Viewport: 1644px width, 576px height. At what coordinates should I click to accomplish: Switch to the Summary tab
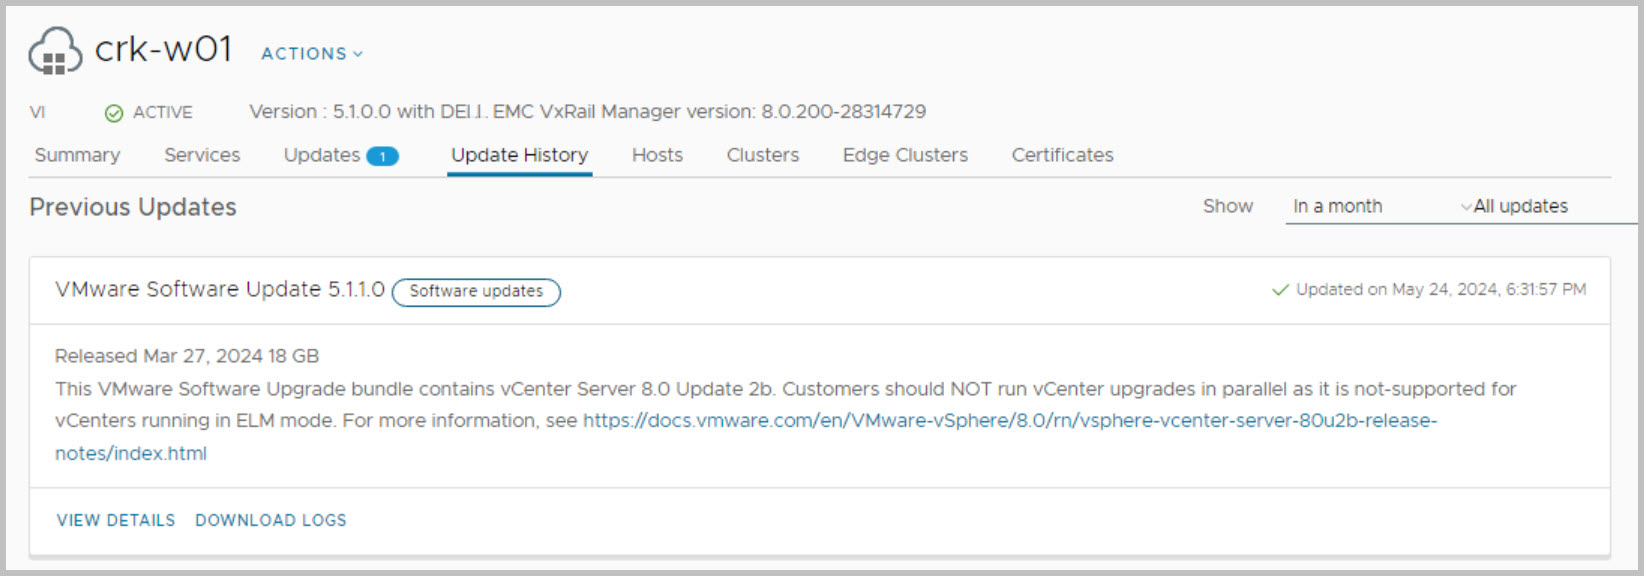coord(77,155)
